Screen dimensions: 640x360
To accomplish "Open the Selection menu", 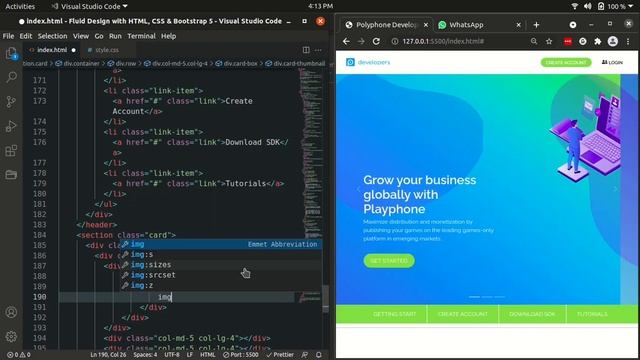I will tap(52, 36).
